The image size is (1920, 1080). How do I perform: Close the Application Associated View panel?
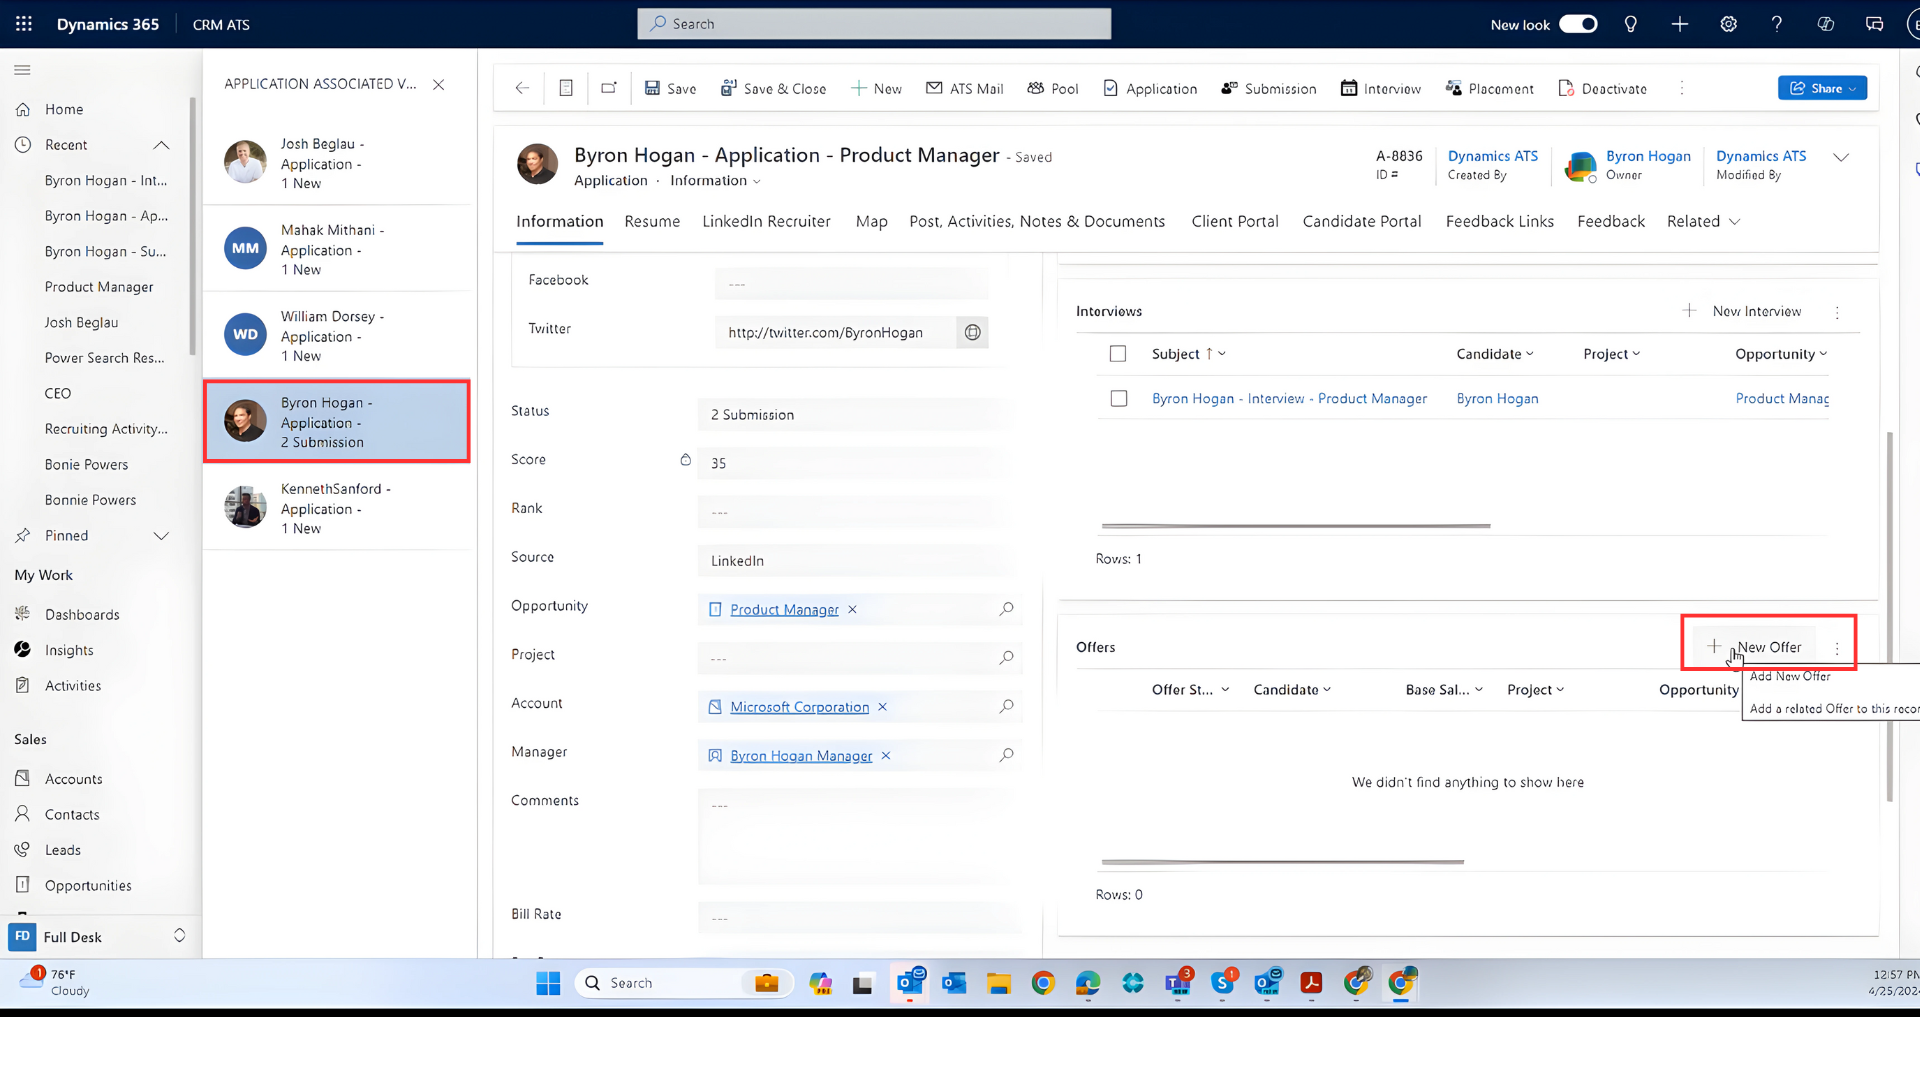tap(438, 84)
